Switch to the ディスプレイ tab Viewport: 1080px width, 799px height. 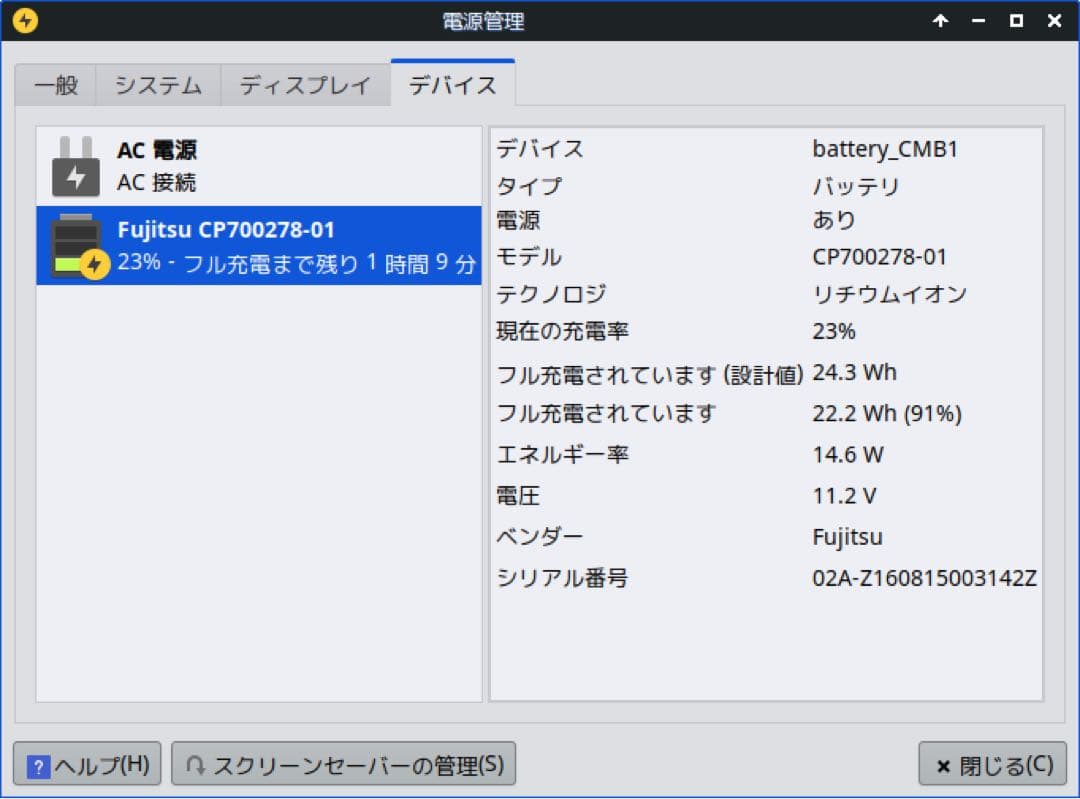305,85
